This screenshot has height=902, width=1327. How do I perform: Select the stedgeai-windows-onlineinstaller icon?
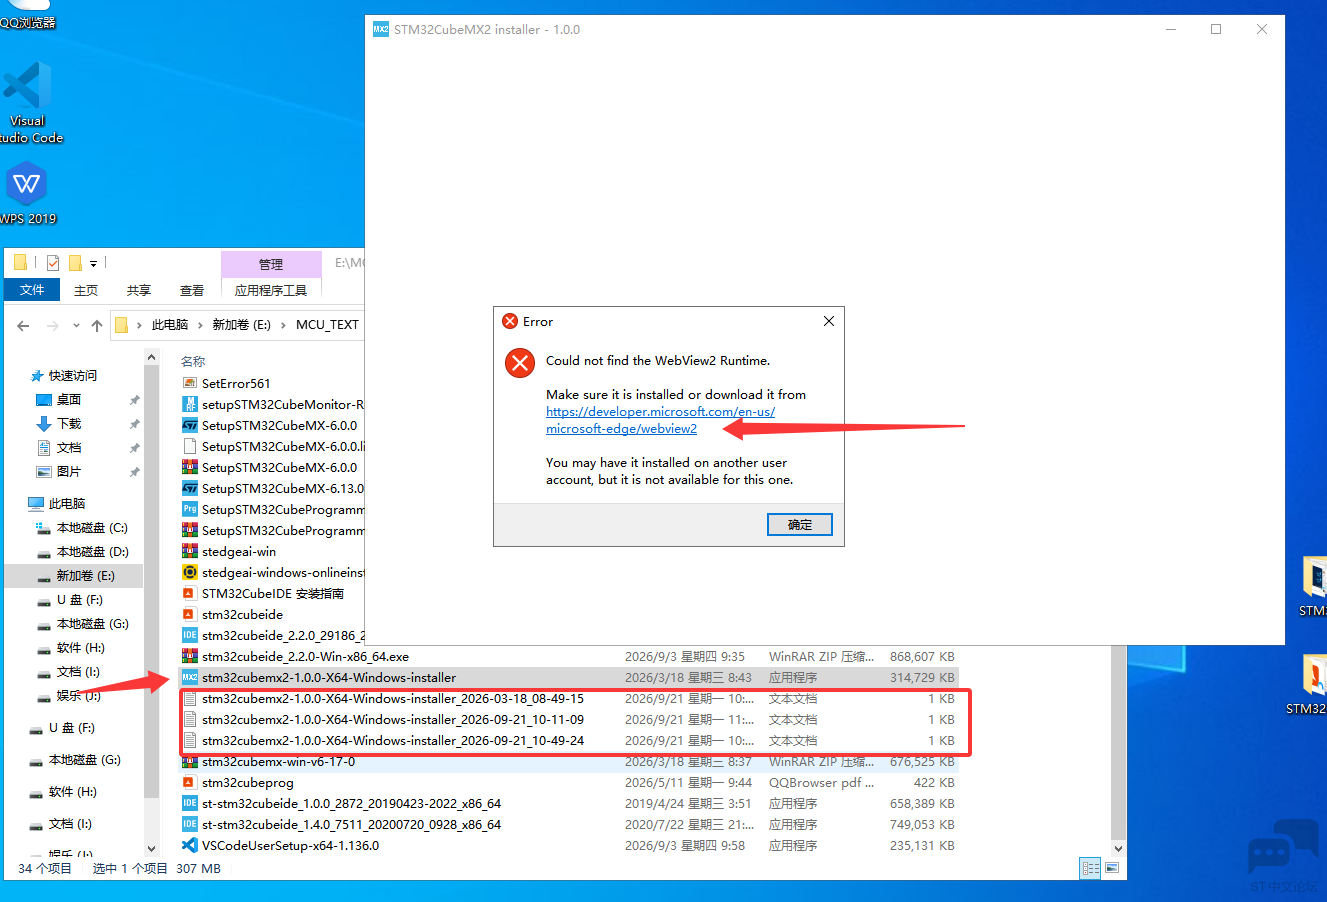pyautogui.click(x=190, y=572)
